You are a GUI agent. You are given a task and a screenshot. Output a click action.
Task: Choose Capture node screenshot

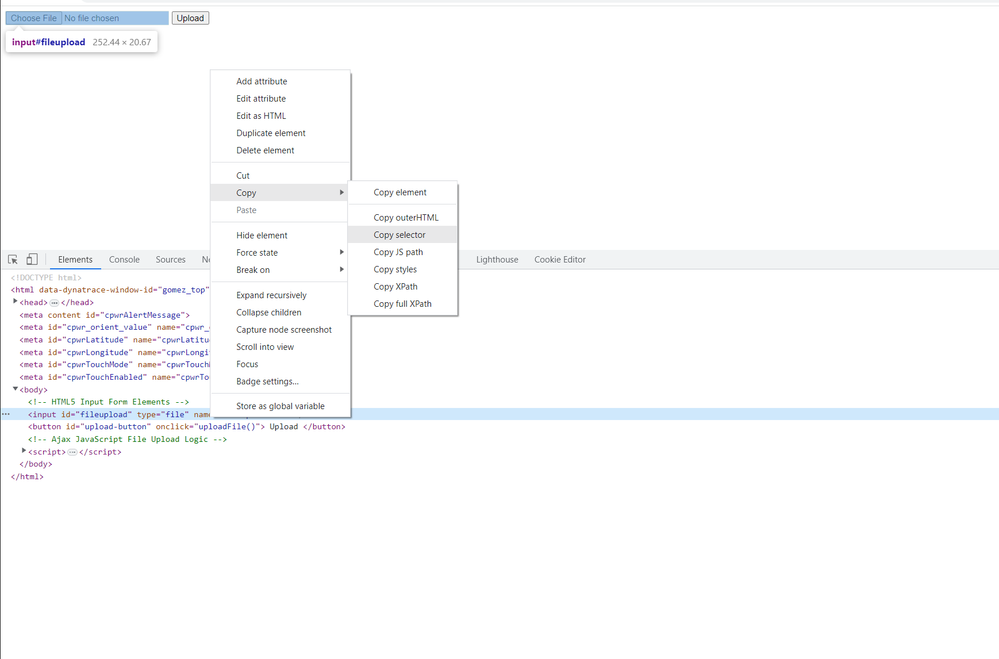coord(284,330)
